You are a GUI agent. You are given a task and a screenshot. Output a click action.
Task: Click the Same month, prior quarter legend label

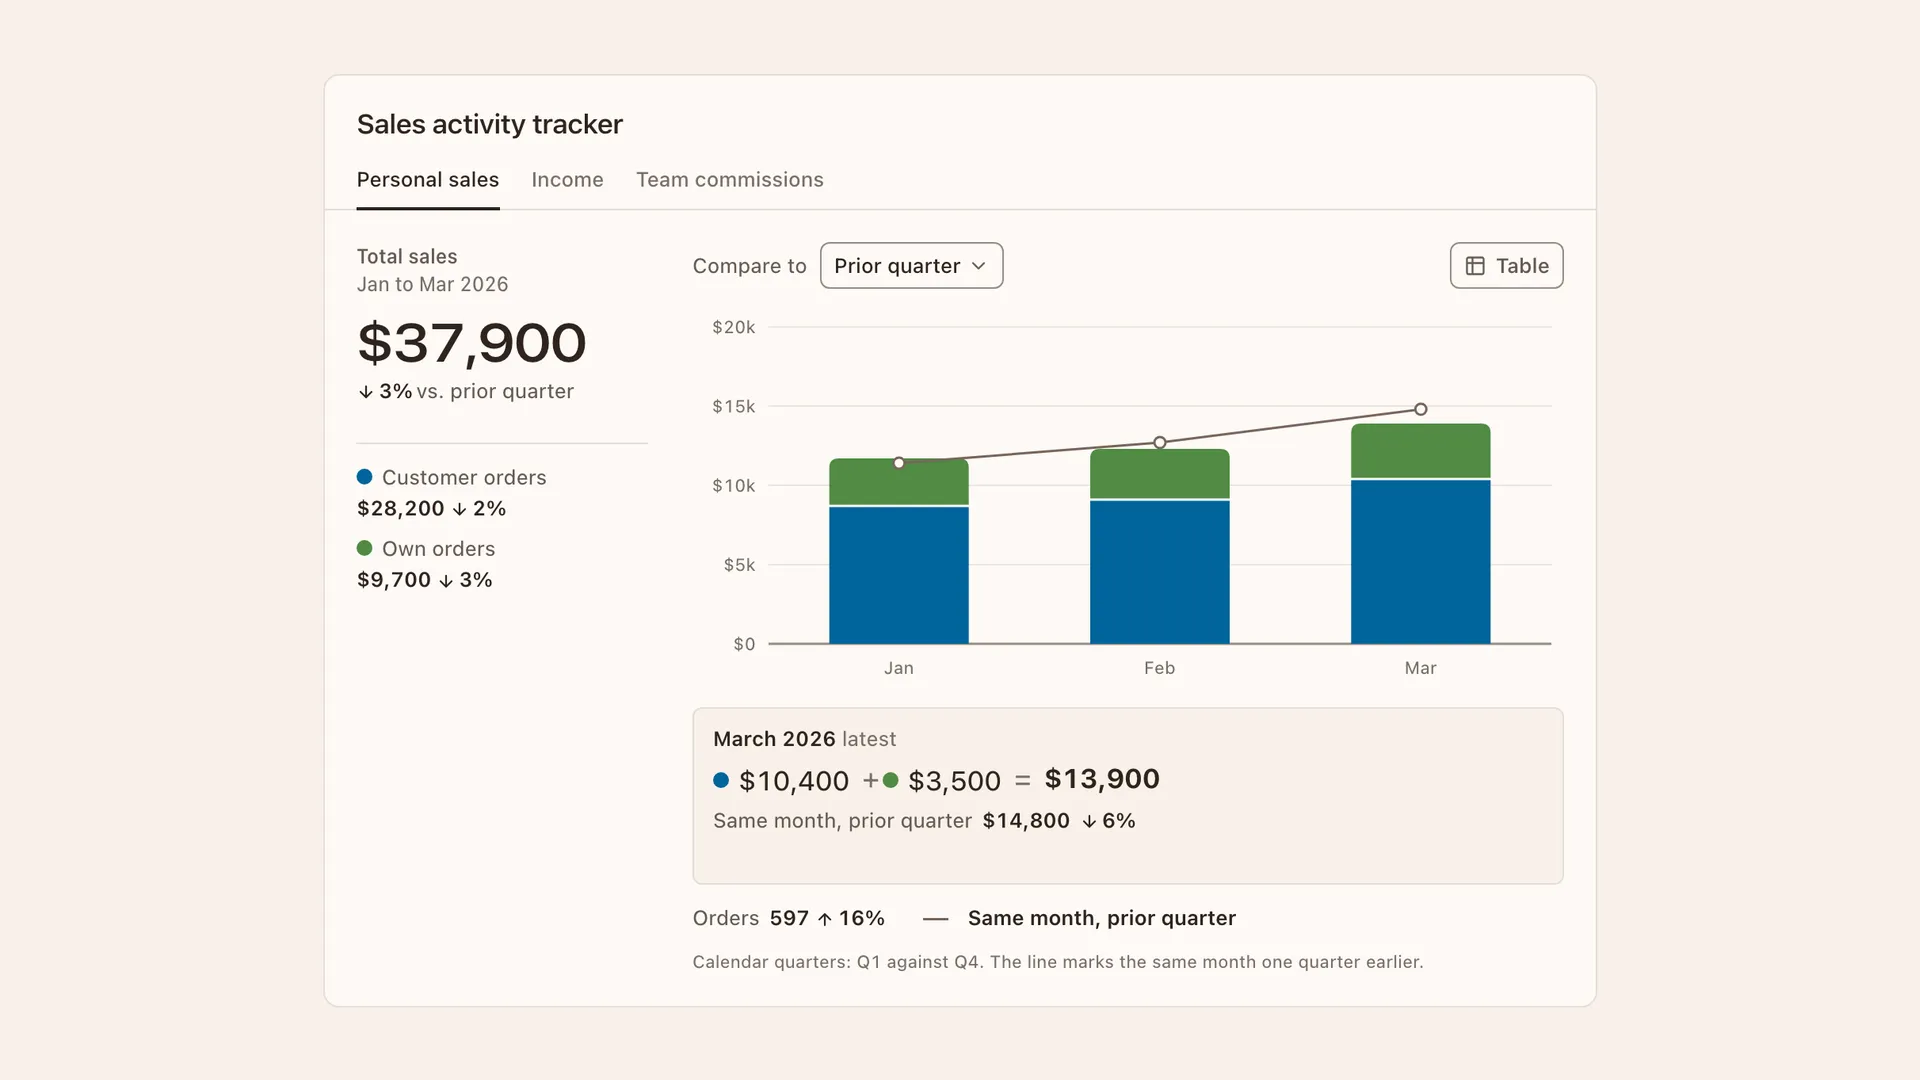click(x=1102, y=918)
